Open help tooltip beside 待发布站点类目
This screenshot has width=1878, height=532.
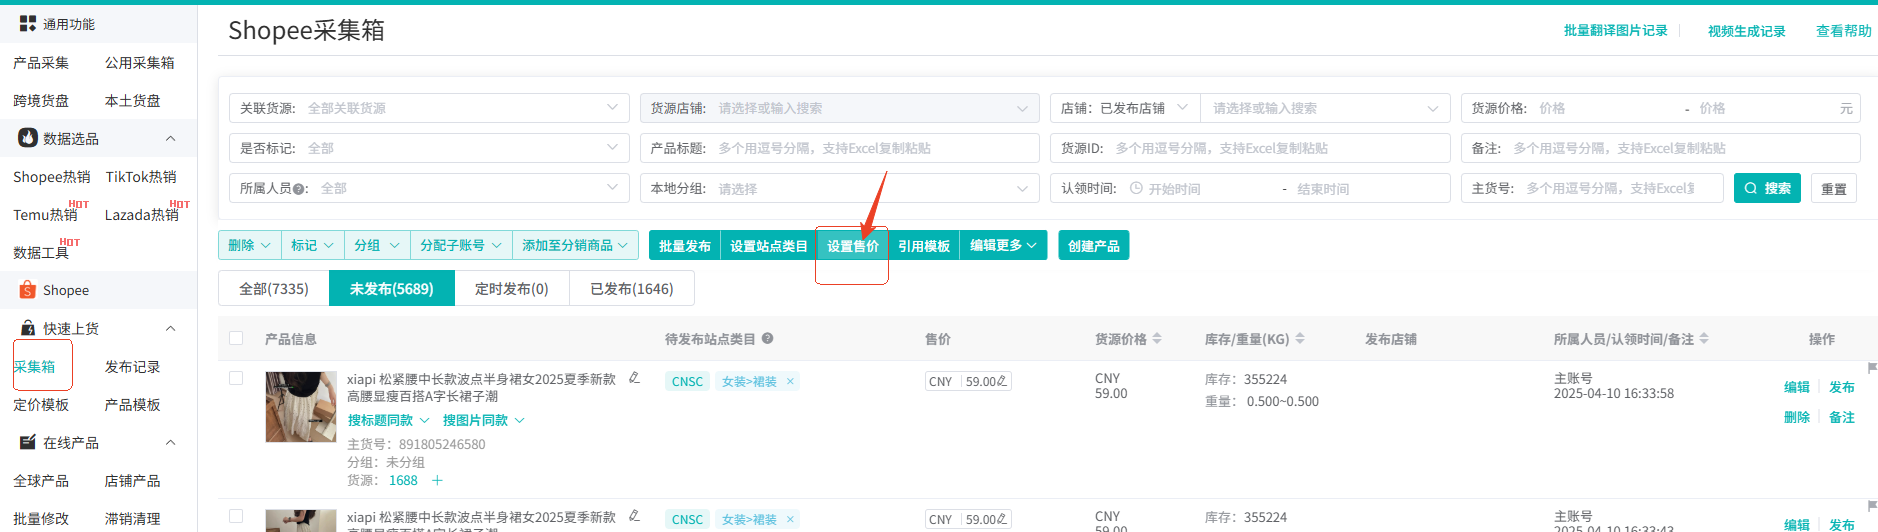[x=768, y=338]
